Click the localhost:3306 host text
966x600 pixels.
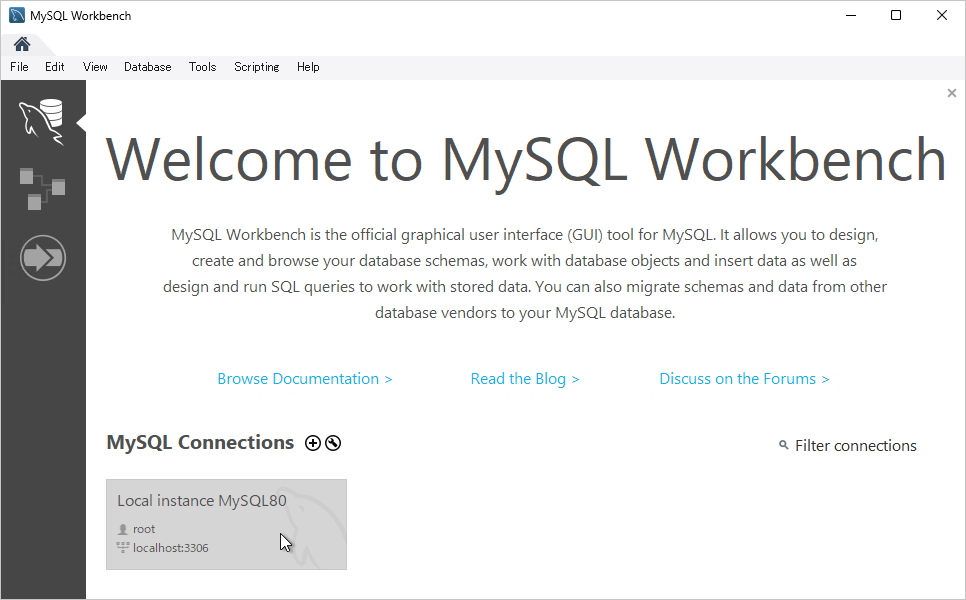point(171,548)
